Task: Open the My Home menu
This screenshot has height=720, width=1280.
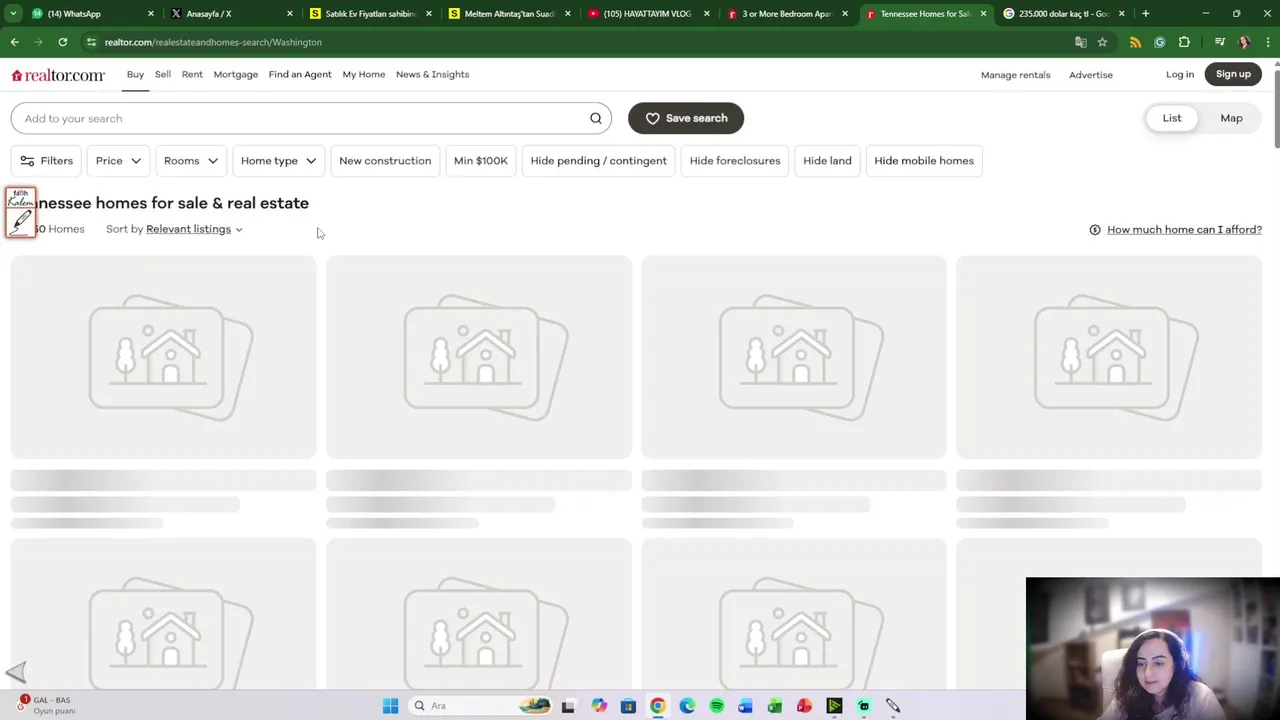Action: point(364,74)
